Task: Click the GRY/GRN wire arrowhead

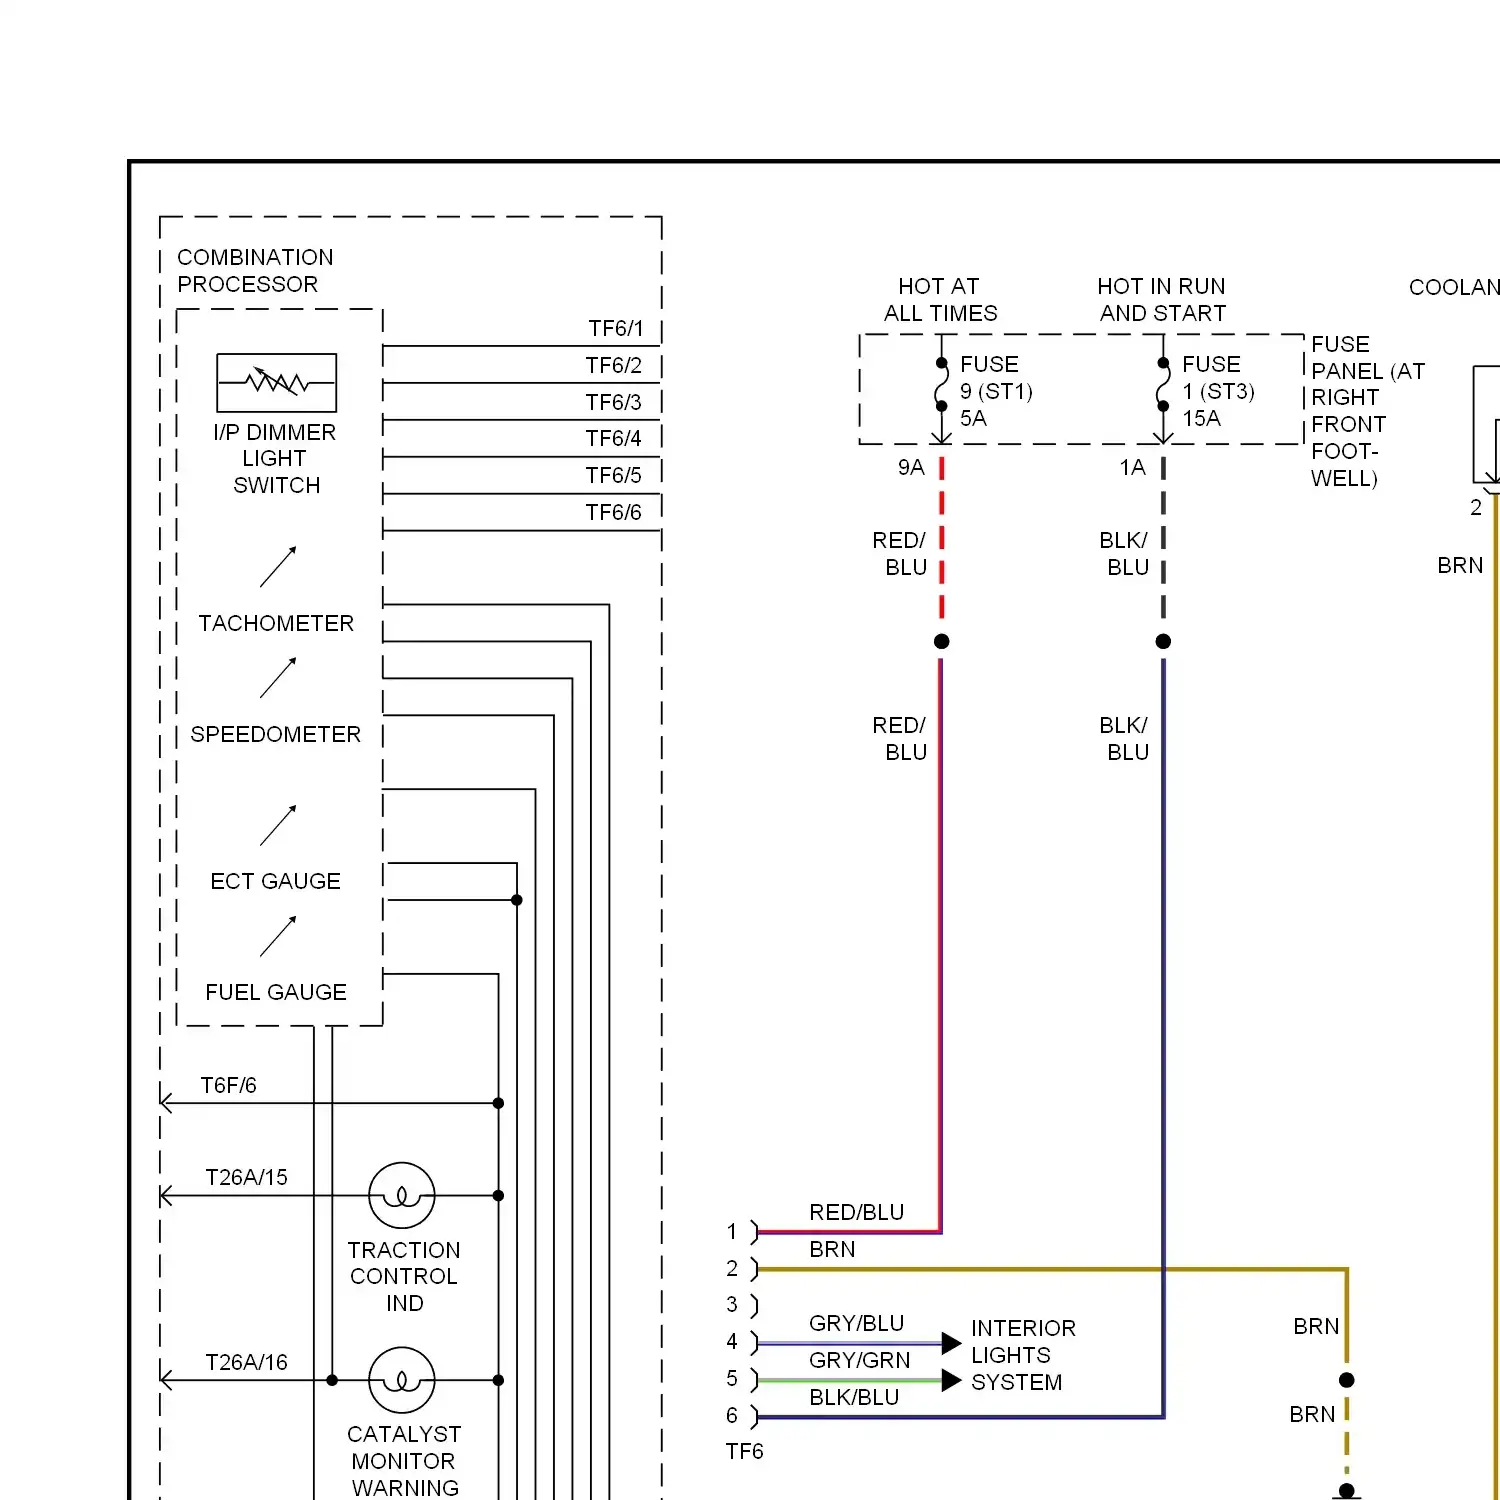Action: pyautogui.click(x=951, y=1380)
